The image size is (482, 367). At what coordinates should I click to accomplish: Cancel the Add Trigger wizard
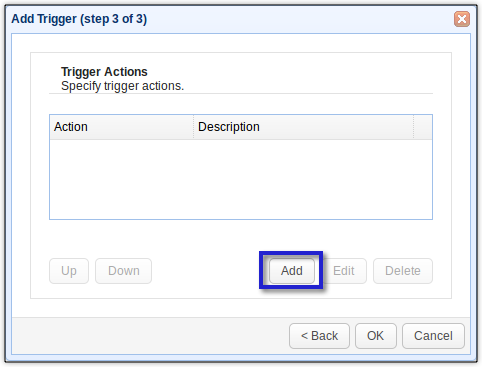(x=433, y=336)
